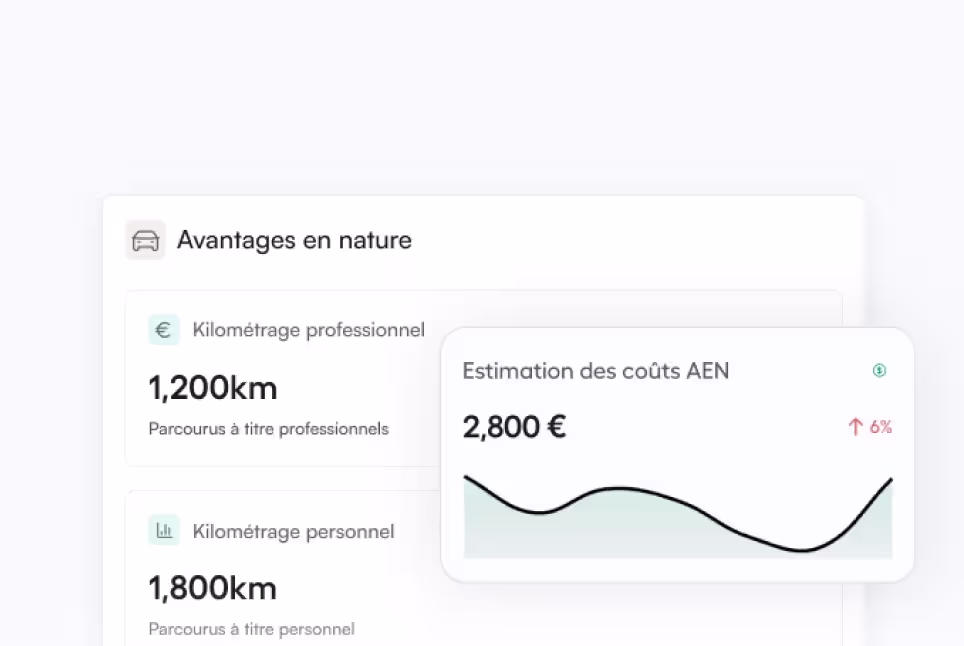Image resolution: width=964 pixels, height=646 pixels.
Task: Click the 2,800 € amount
Action: point(514,427)
